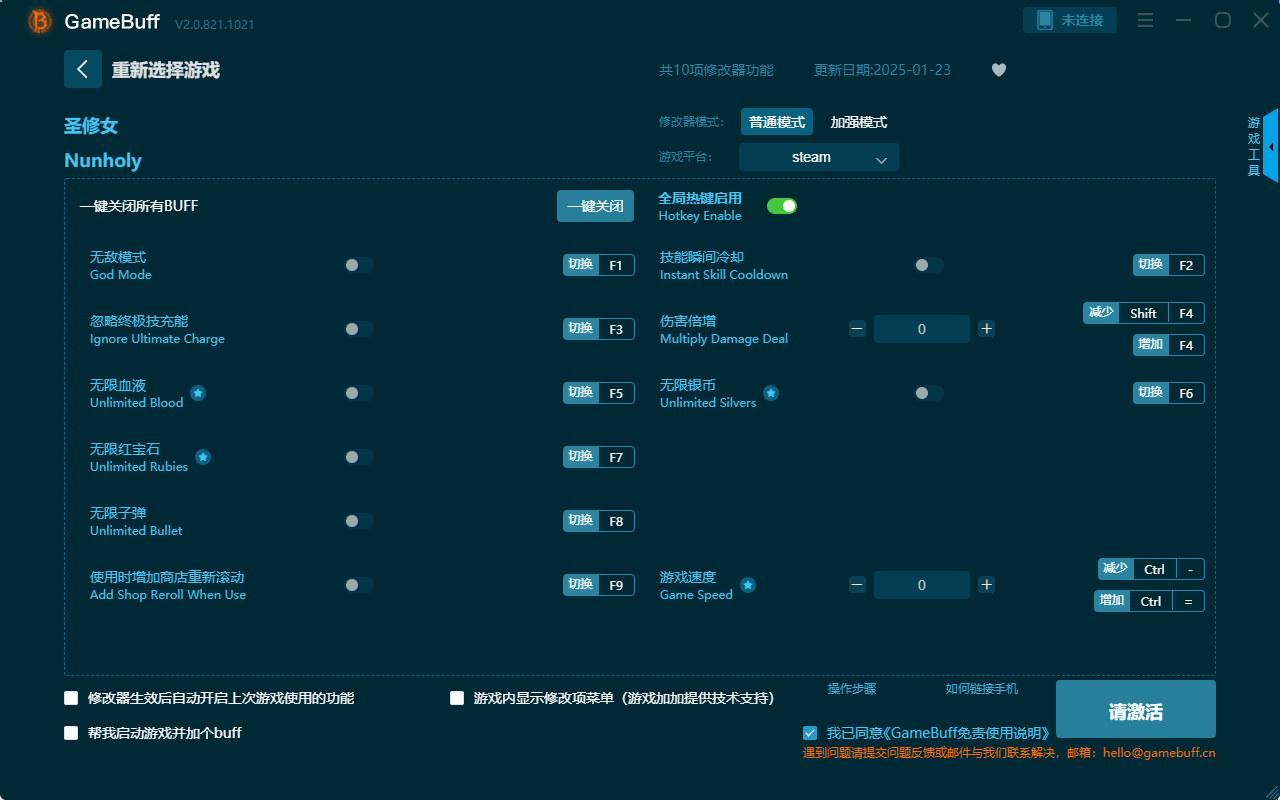Click 一键关闭 to disable all buffs
The width and height of the screenshot is (1280, 800).
tap(595, 205)
